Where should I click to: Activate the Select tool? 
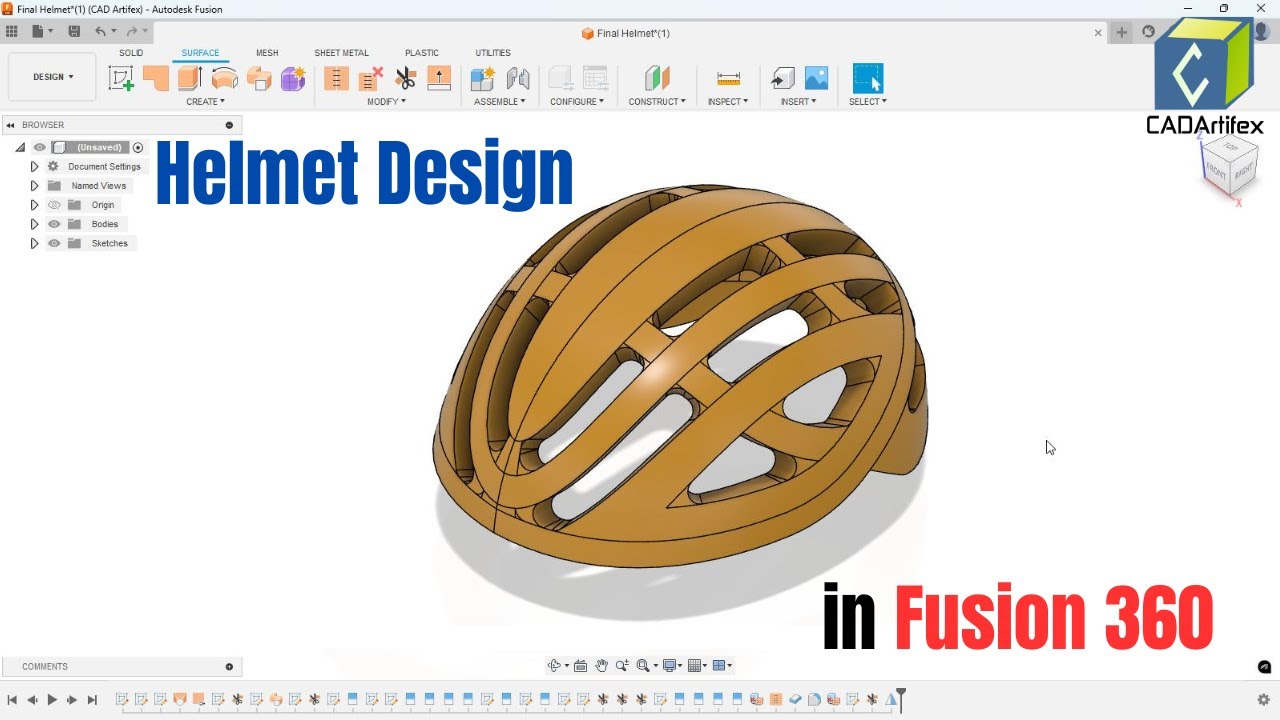[x=867, y=78]
